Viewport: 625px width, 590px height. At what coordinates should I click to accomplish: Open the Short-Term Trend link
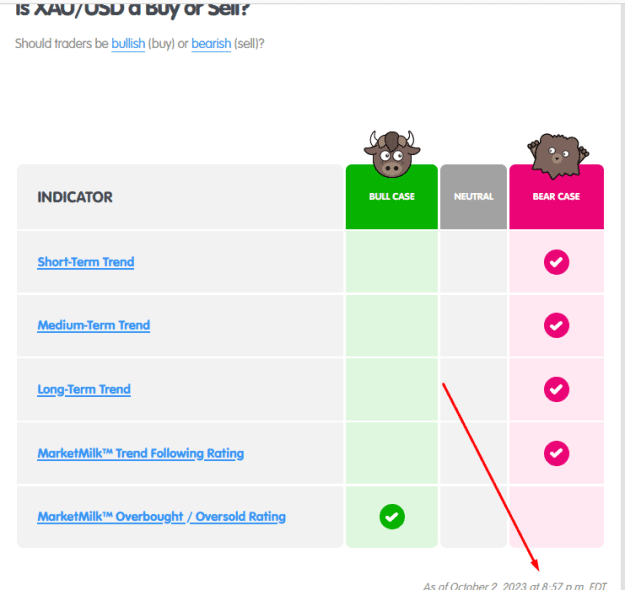point(86,262)
